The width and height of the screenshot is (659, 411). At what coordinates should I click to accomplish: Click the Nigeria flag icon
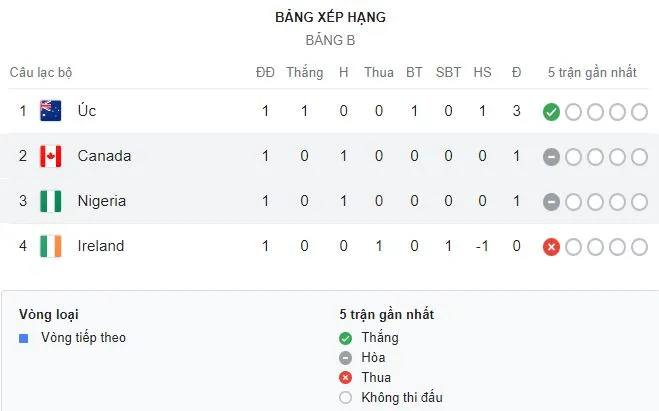pos(51,201)
